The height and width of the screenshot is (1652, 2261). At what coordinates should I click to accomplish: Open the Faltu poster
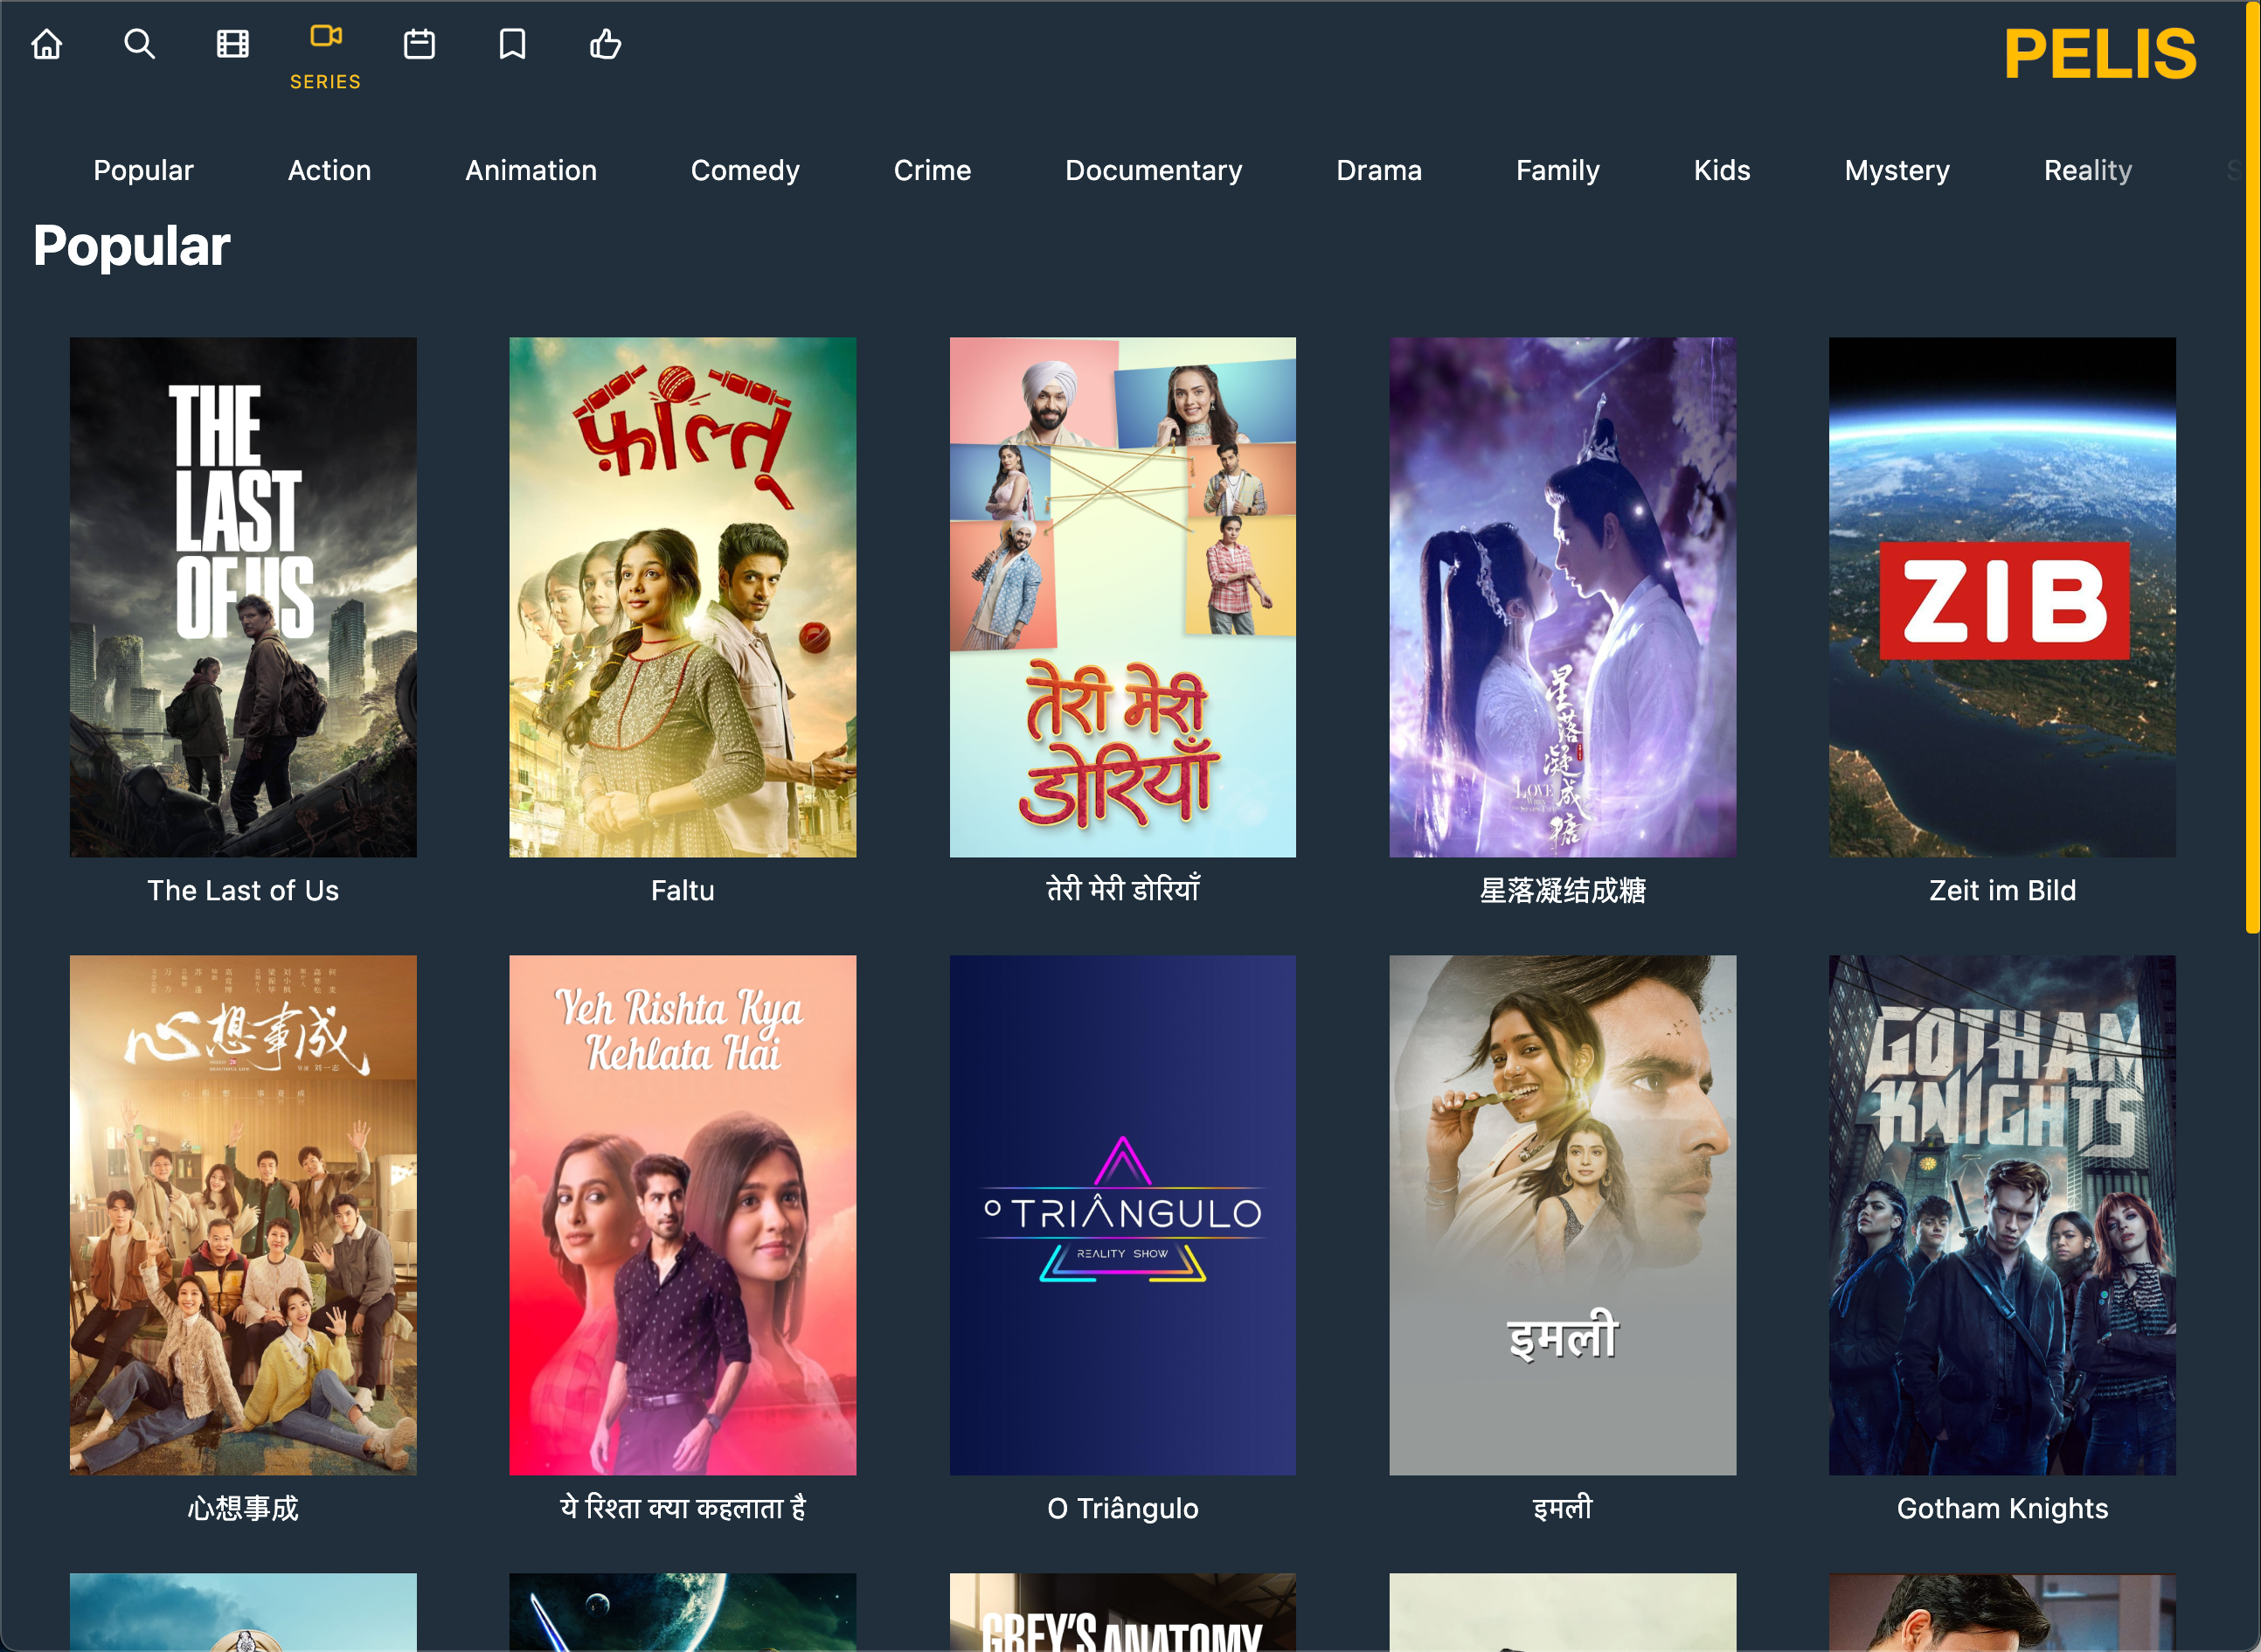(x=683, y=597)
